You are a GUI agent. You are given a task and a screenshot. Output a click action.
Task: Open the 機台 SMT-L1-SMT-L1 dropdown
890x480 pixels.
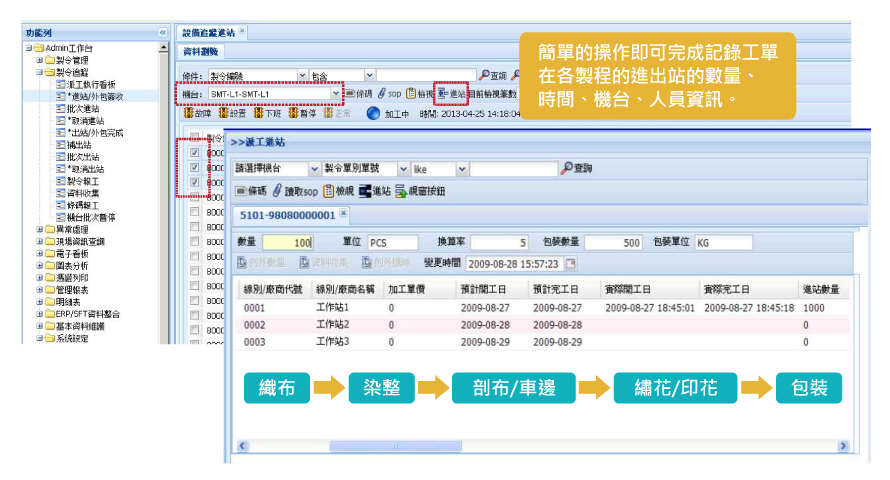(335, 94)
